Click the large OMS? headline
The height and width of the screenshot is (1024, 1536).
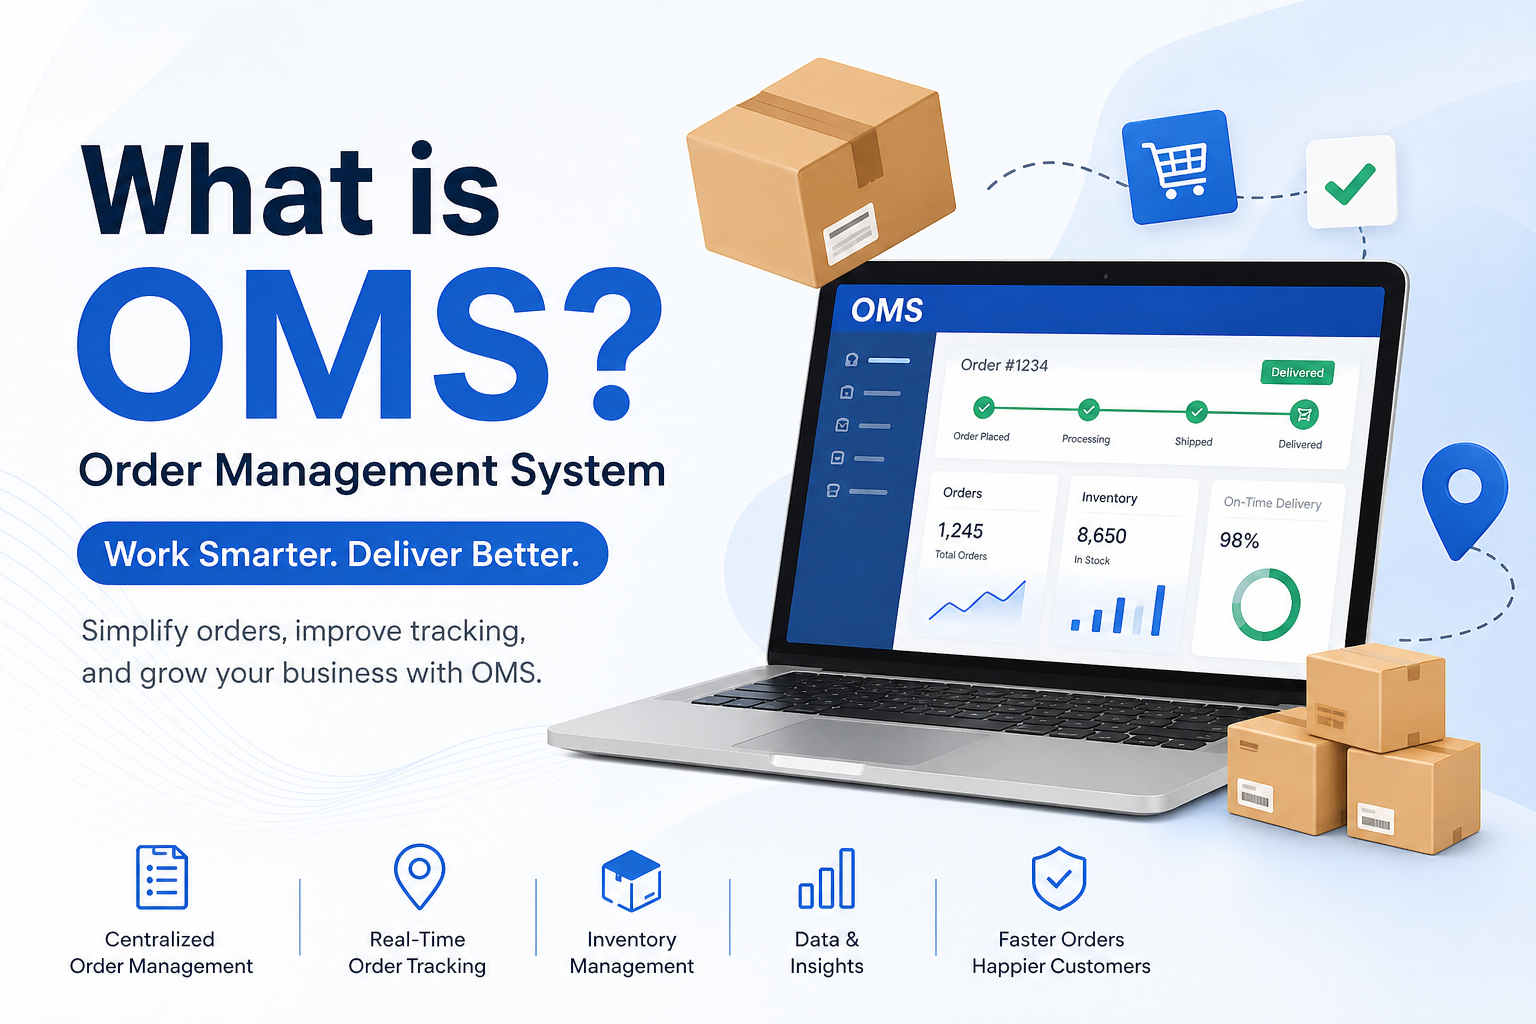[x=370, y=342]
